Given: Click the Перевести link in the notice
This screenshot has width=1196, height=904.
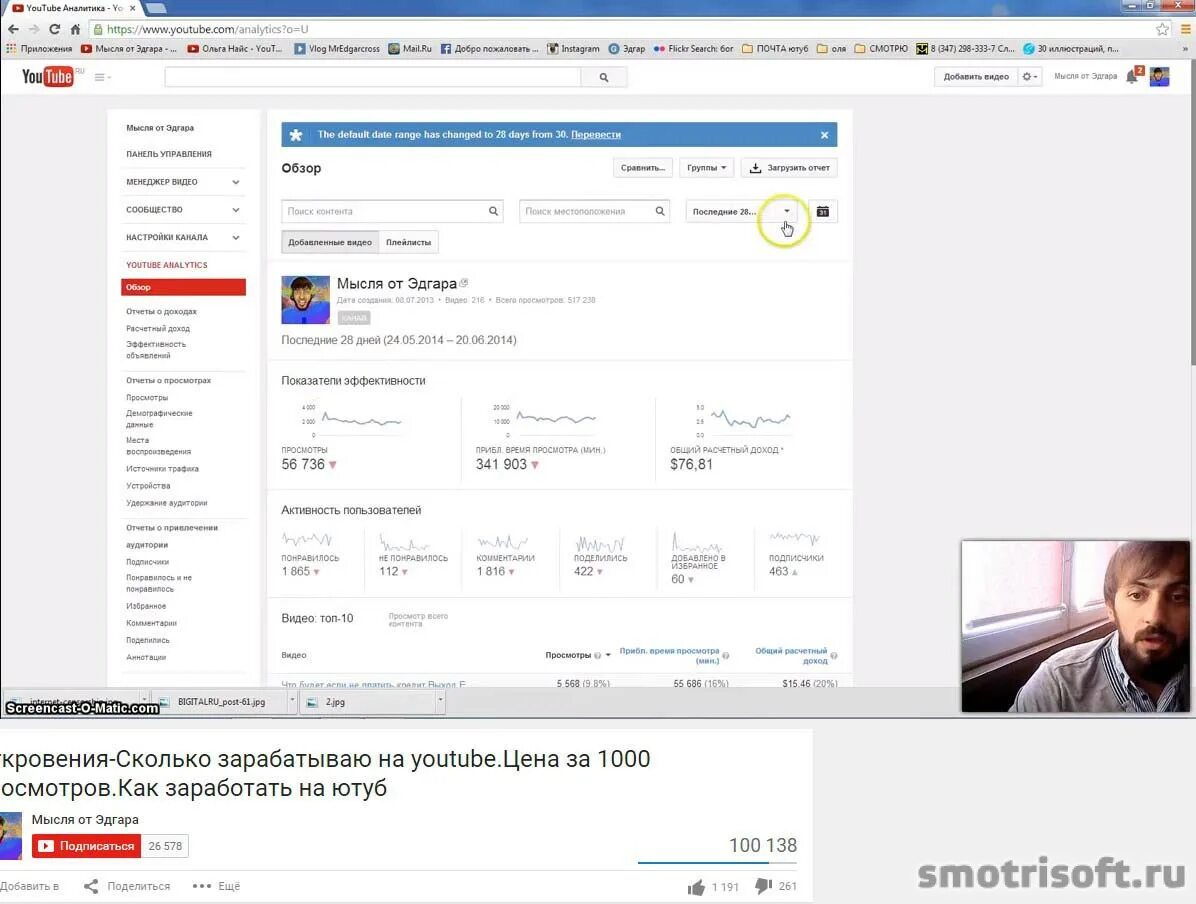Looking at the screenshot, I should [x=596, y=135].
